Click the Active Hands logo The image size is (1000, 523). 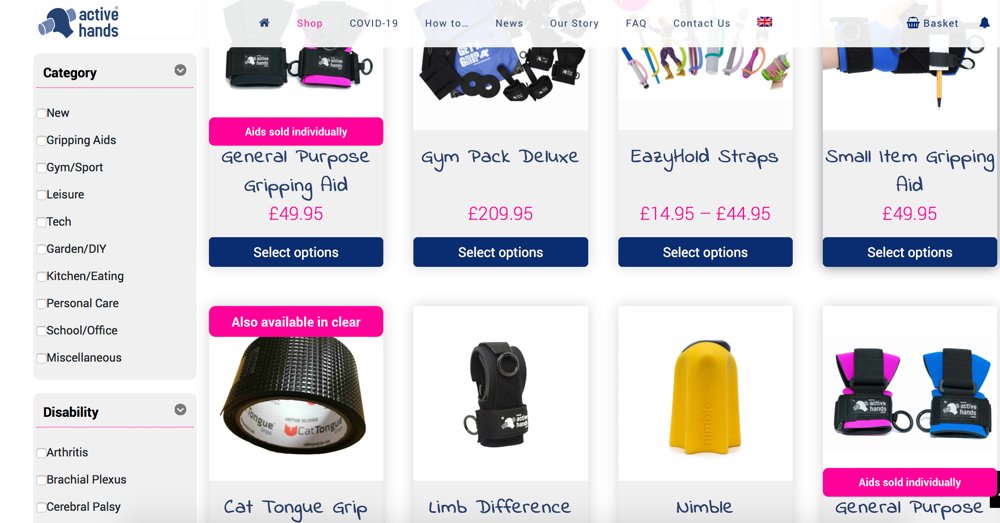click(78, 22)
